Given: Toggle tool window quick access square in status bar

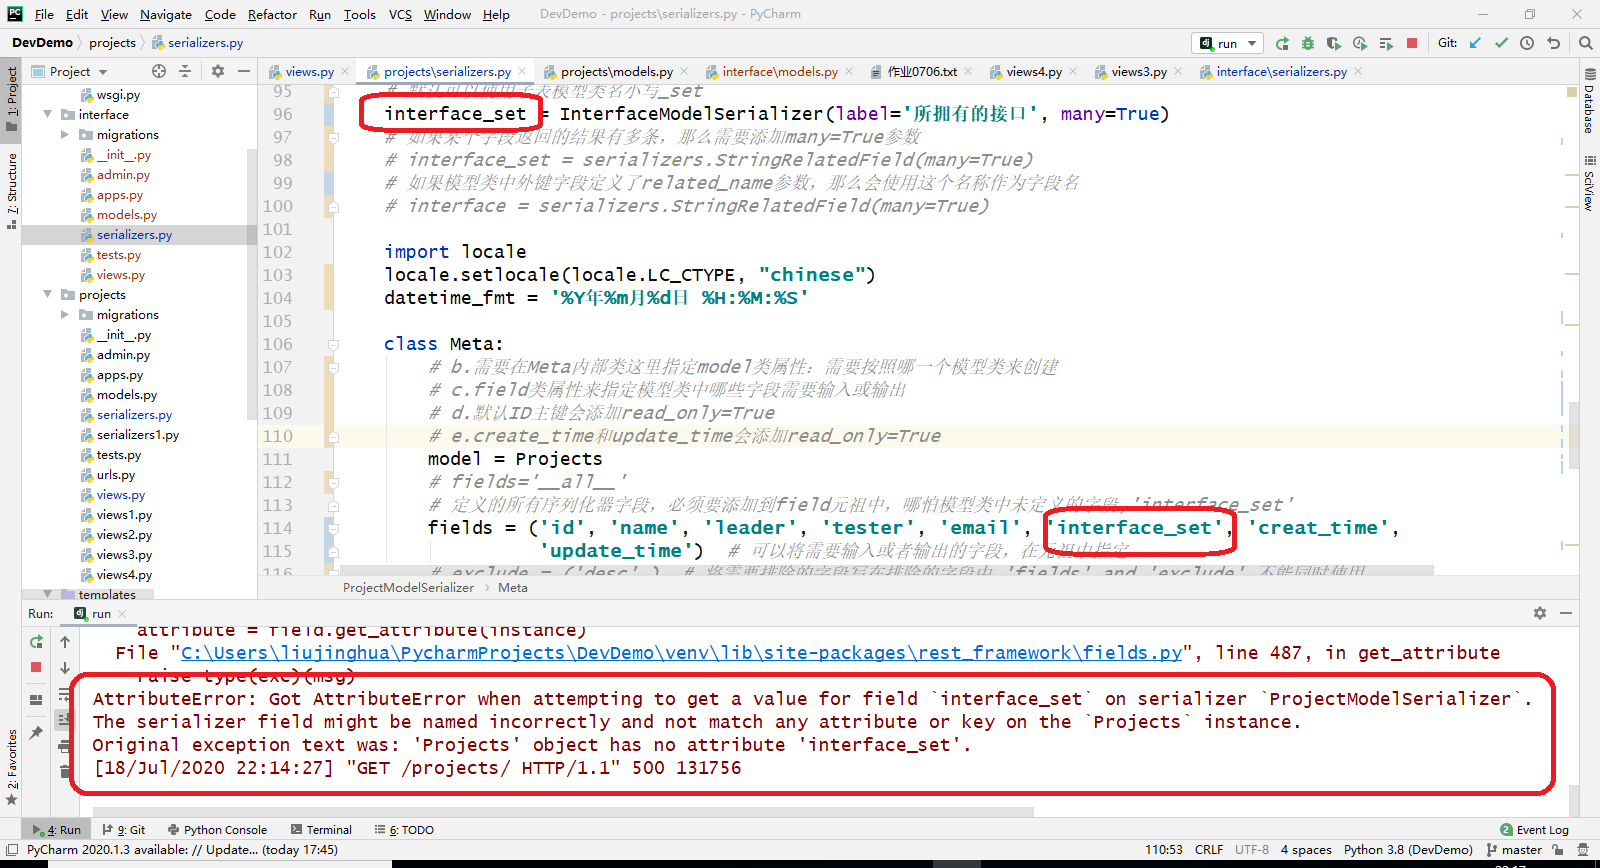Looking at the screenshot, I should pos(12,850).
